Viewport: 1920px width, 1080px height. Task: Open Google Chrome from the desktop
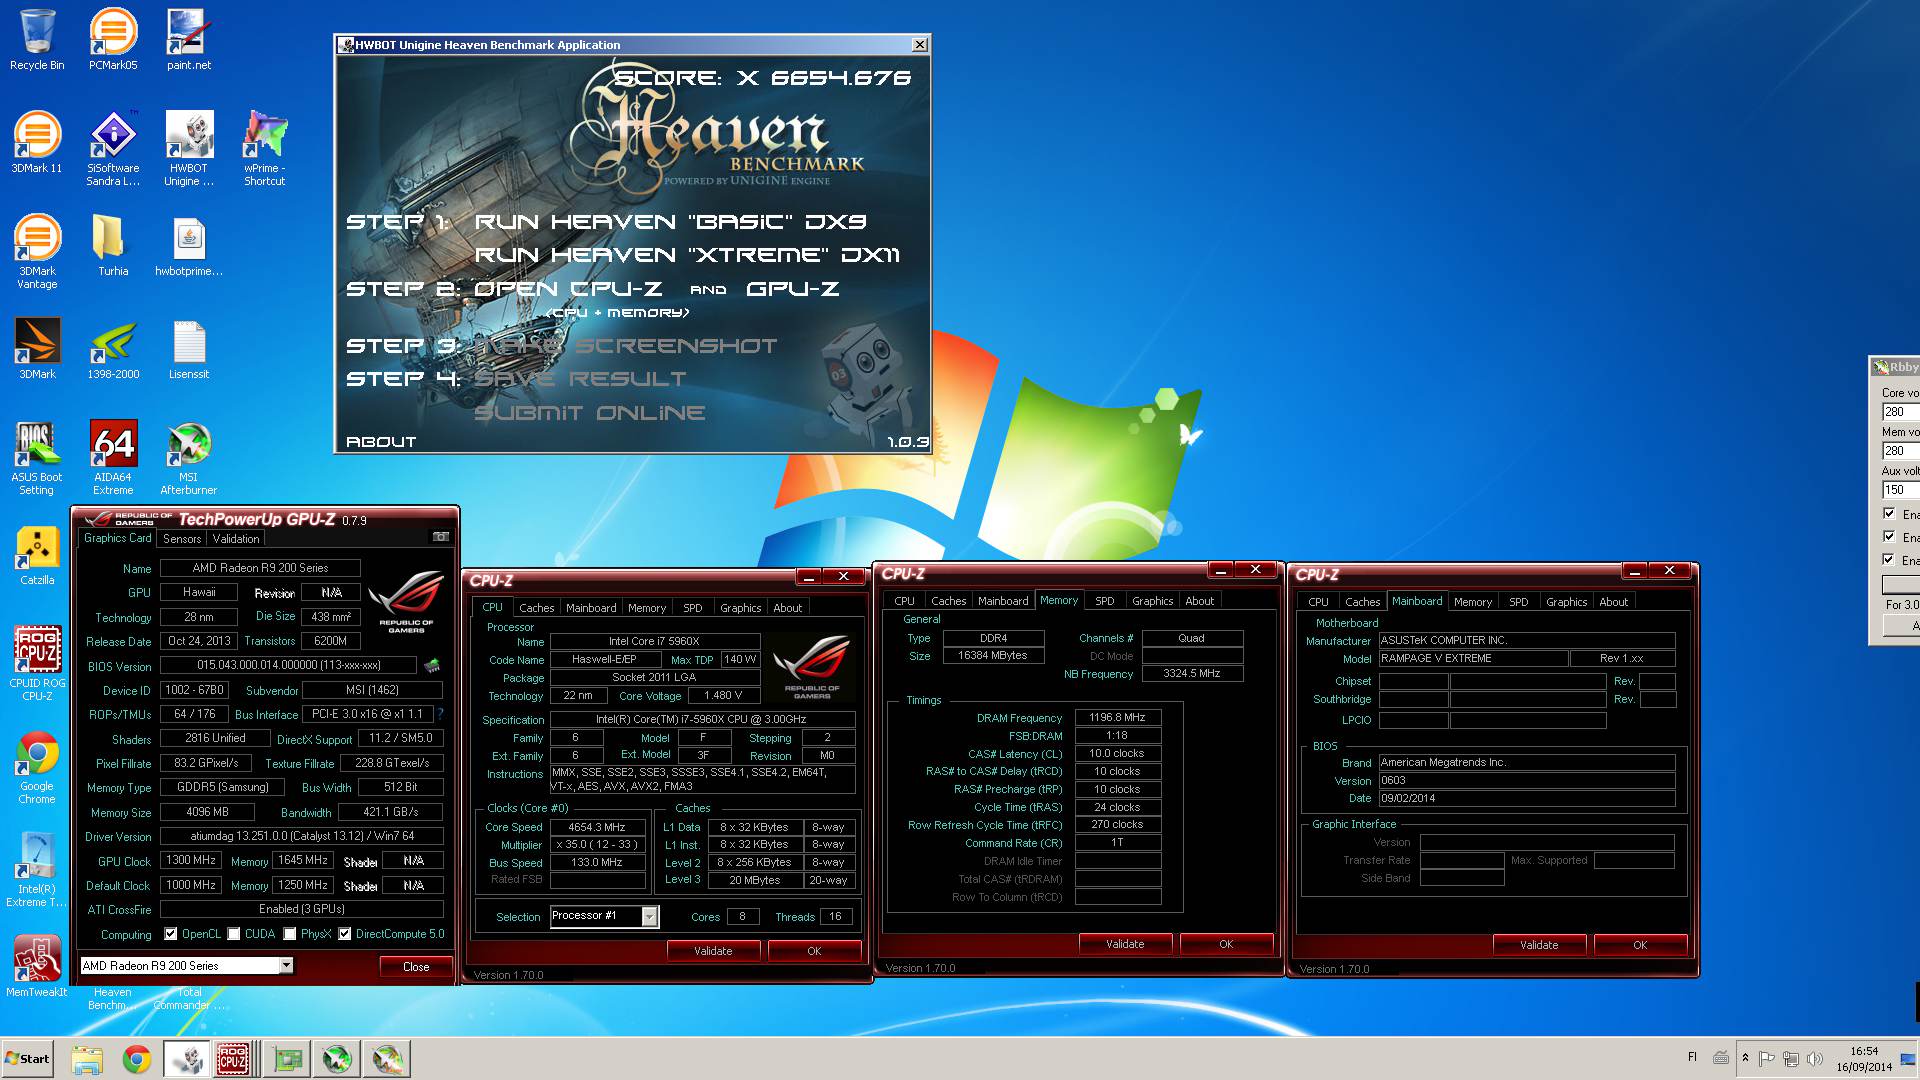37,767
